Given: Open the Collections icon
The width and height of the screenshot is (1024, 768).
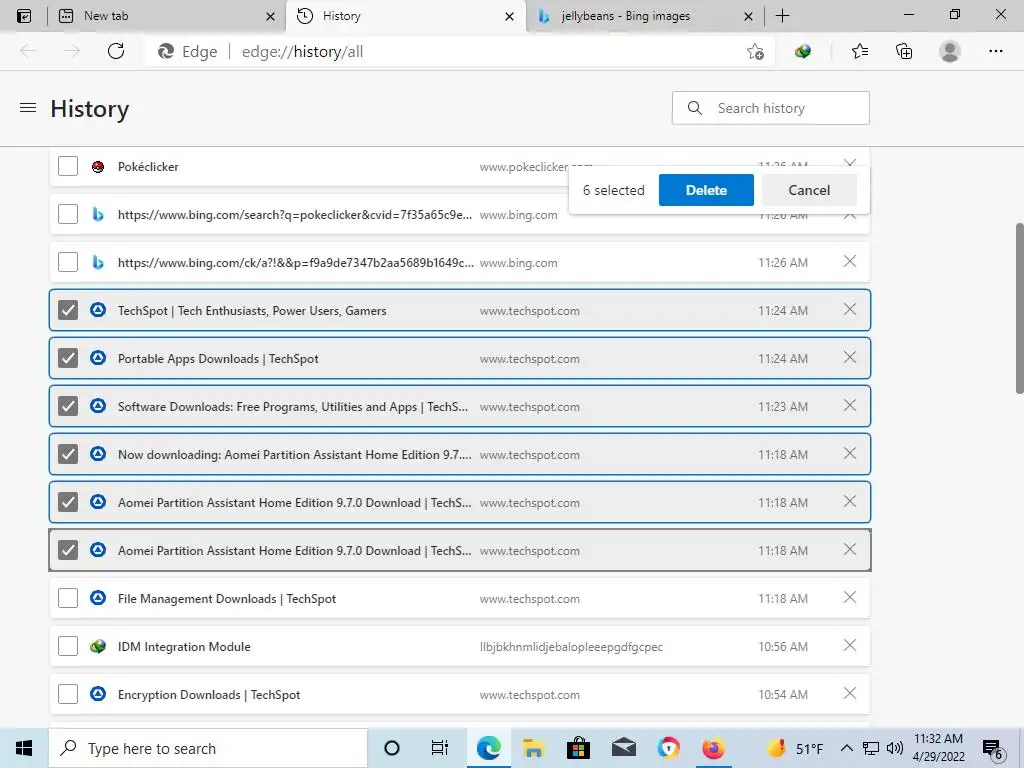Looking at the screenshot, I should 904,51.
